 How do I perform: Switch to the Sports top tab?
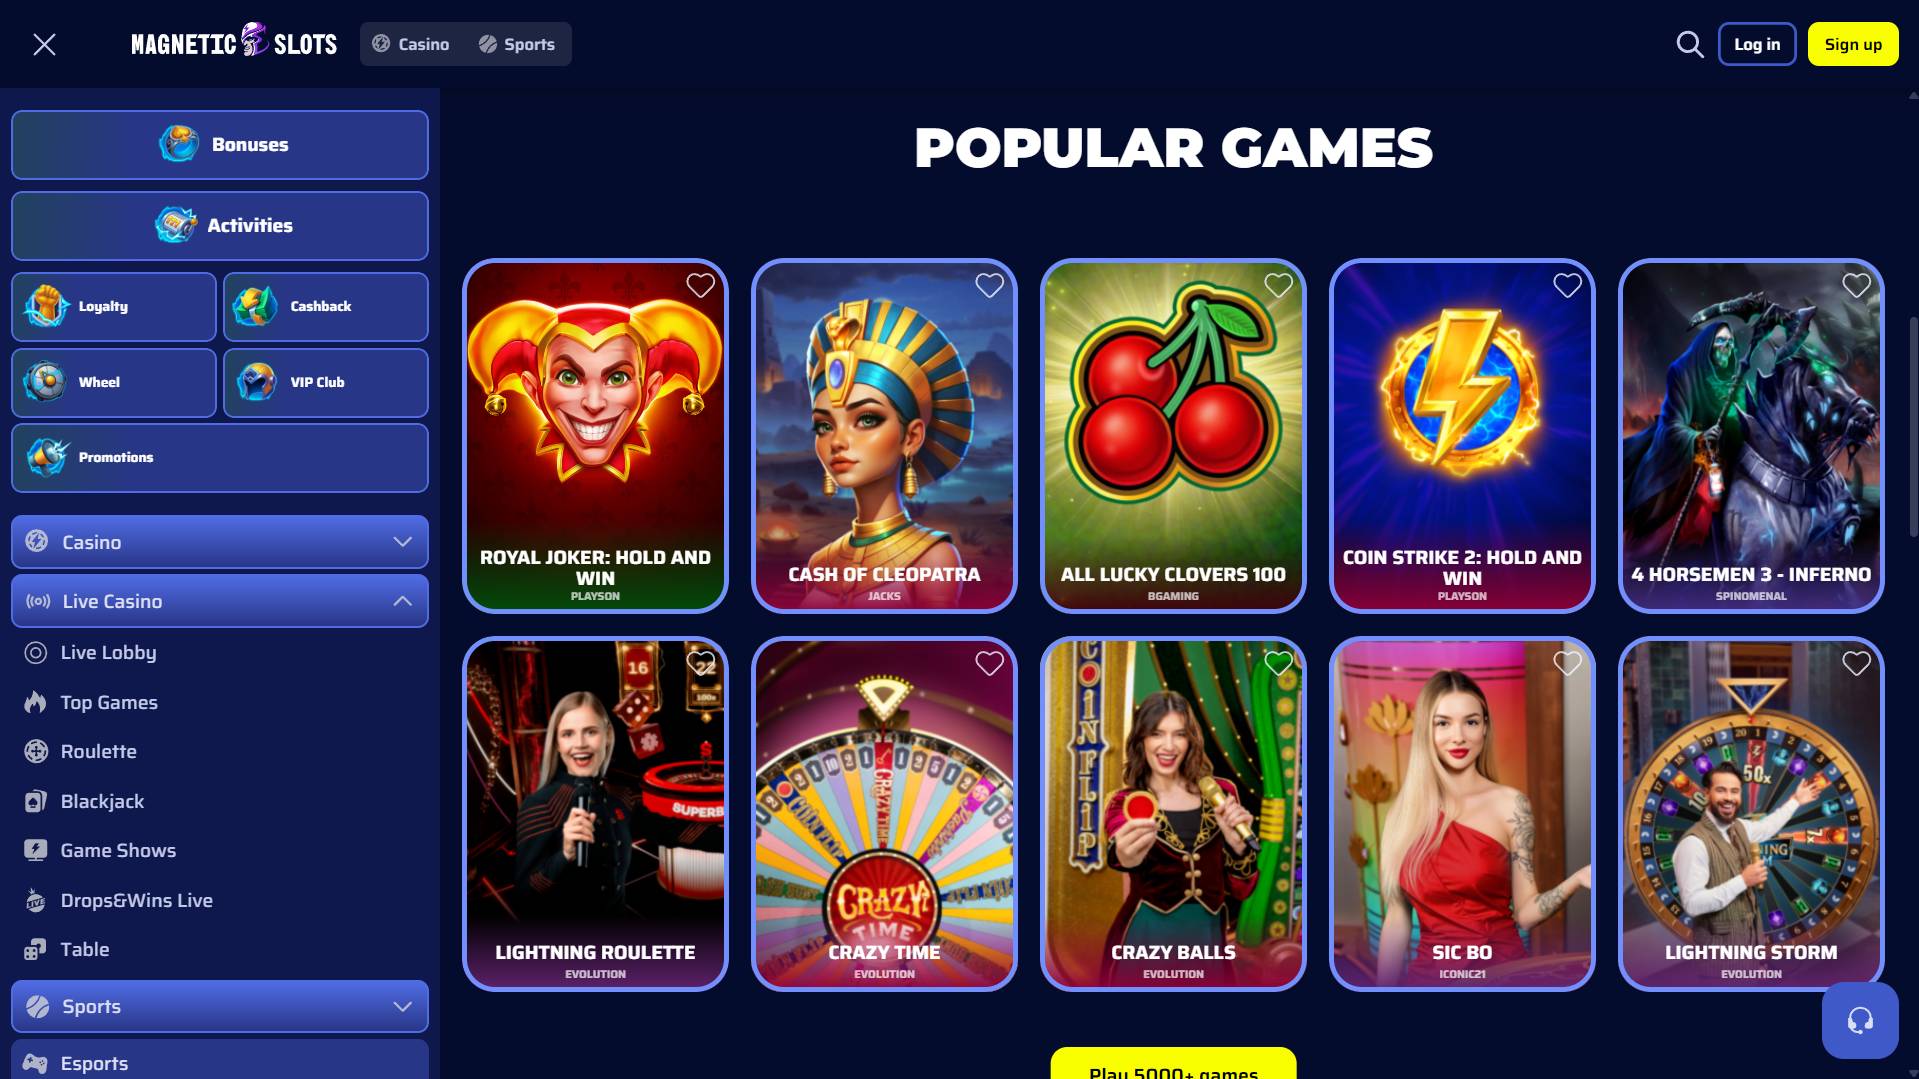517,44
